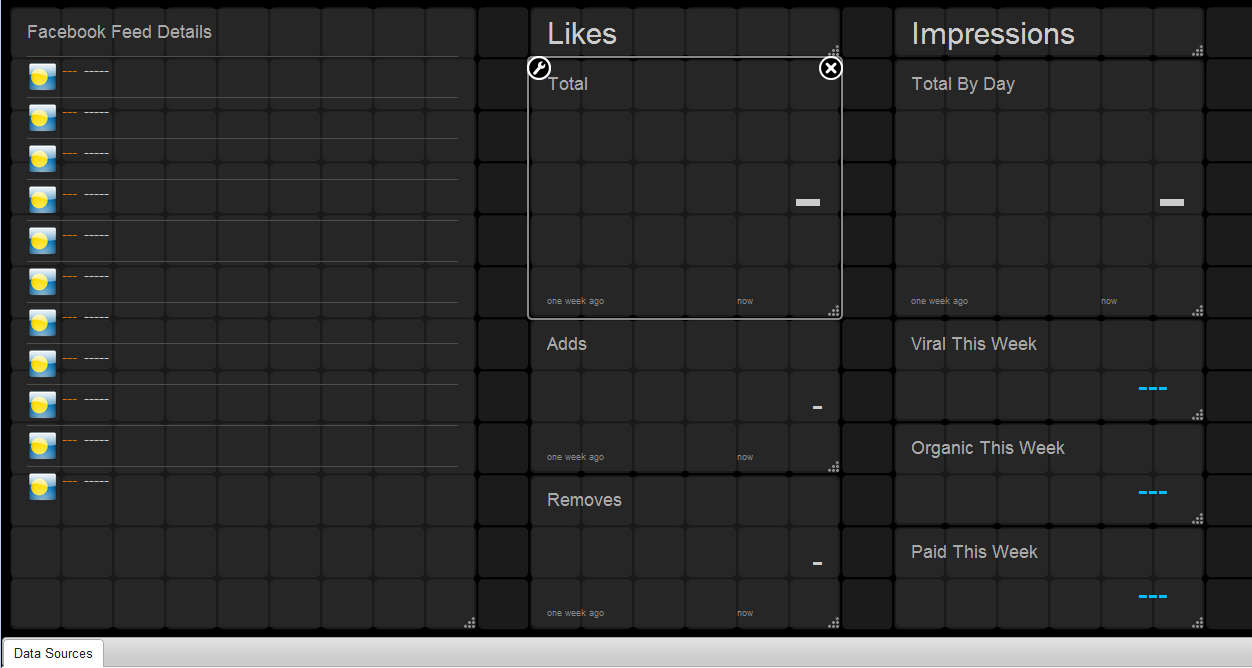Click the Total By Day widget title
Screen dimensions: 1252x668
(x=962, y=84)
